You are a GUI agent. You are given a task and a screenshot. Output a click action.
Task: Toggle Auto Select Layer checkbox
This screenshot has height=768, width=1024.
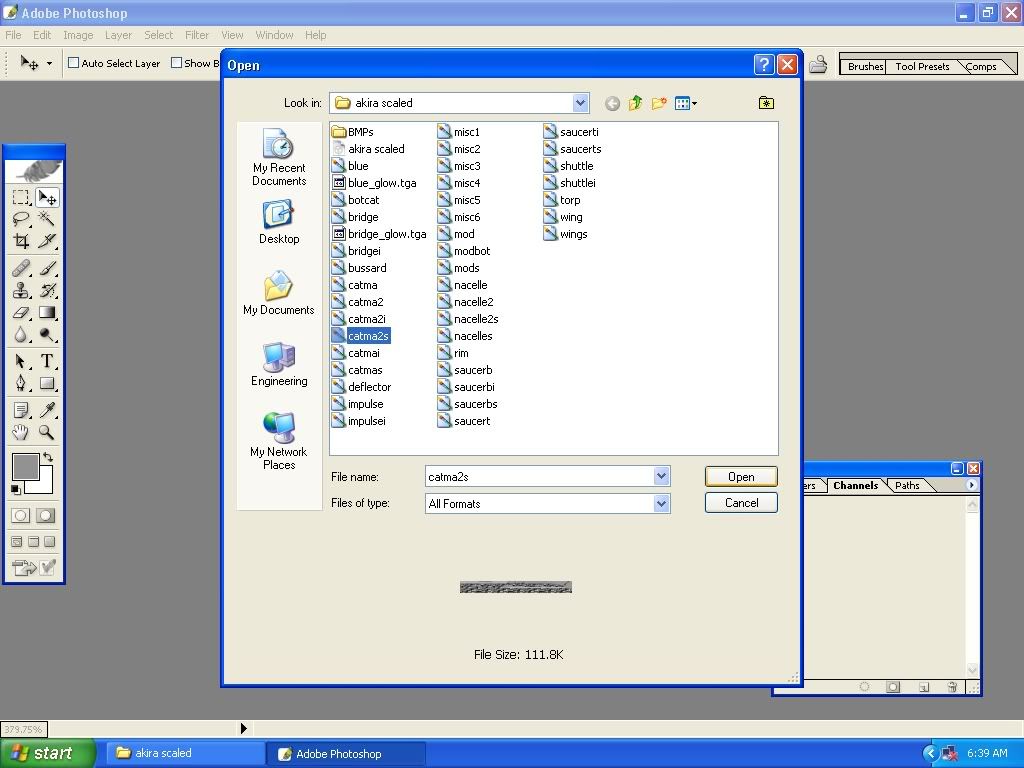point(74,63)
